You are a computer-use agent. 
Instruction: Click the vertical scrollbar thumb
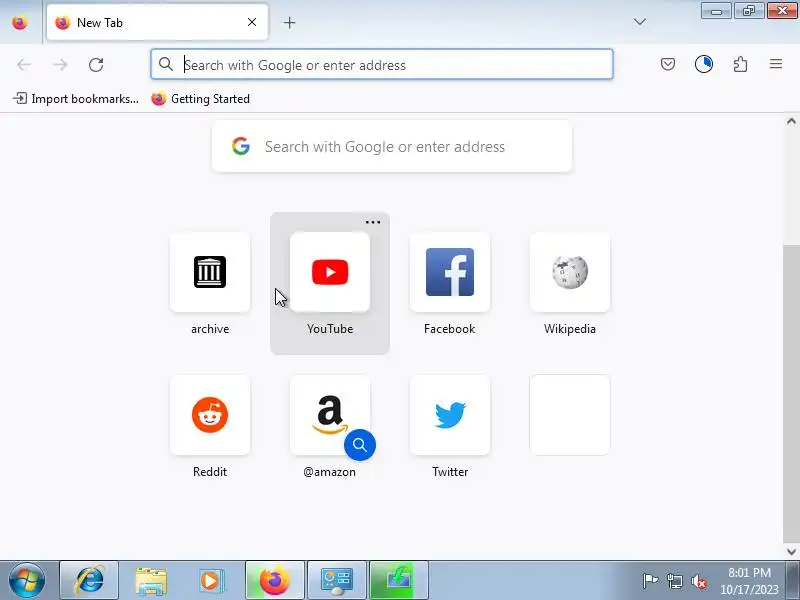tap(791, 394)
